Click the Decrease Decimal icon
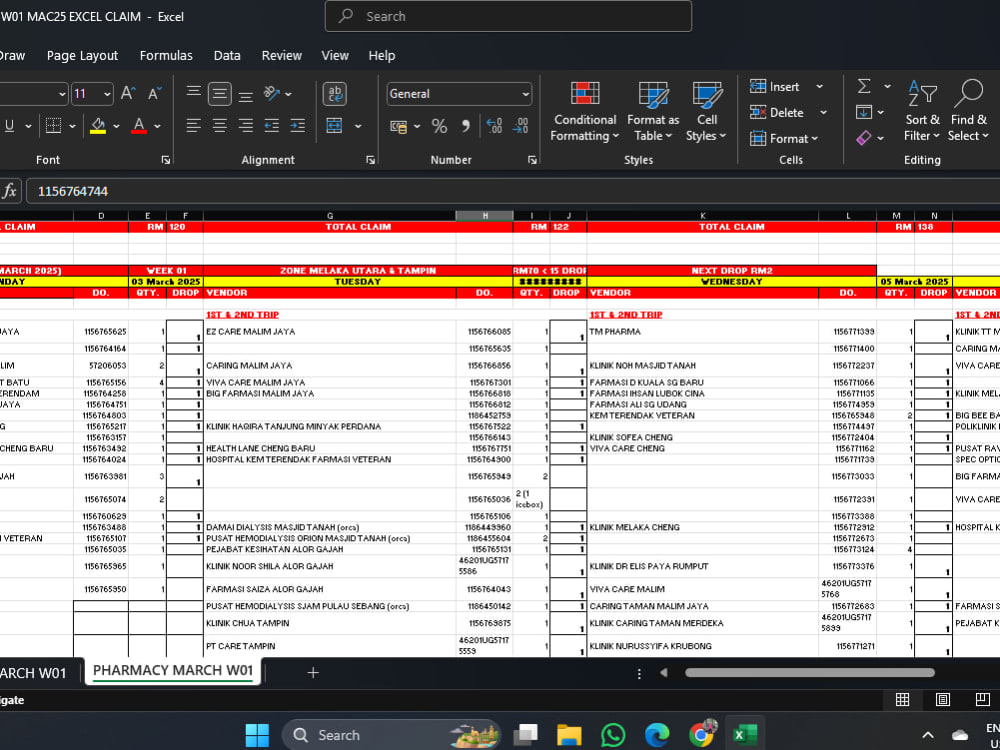This screenshot has width=1000, height=750. pos(520,126)
